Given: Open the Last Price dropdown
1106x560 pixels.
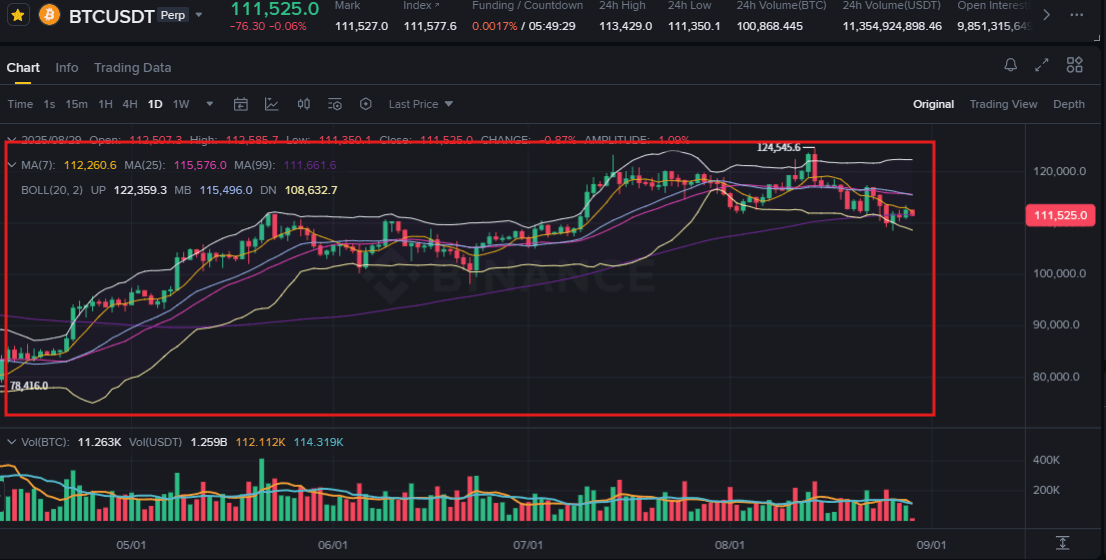Looking at the screenshot, I should click(420, 104).
